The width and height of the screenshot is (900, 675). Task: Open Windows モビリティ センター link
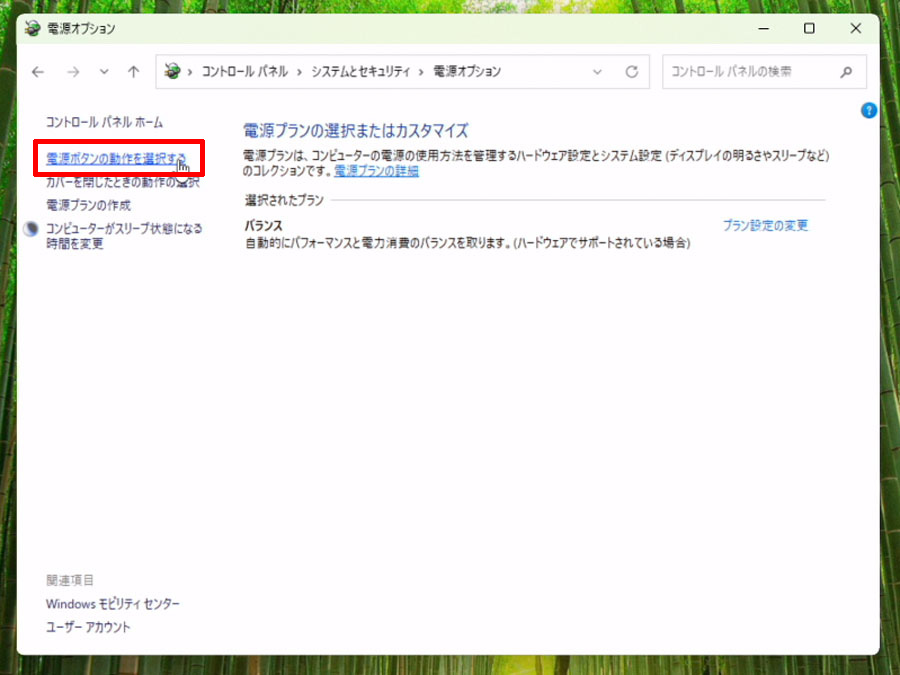point(113,604)
